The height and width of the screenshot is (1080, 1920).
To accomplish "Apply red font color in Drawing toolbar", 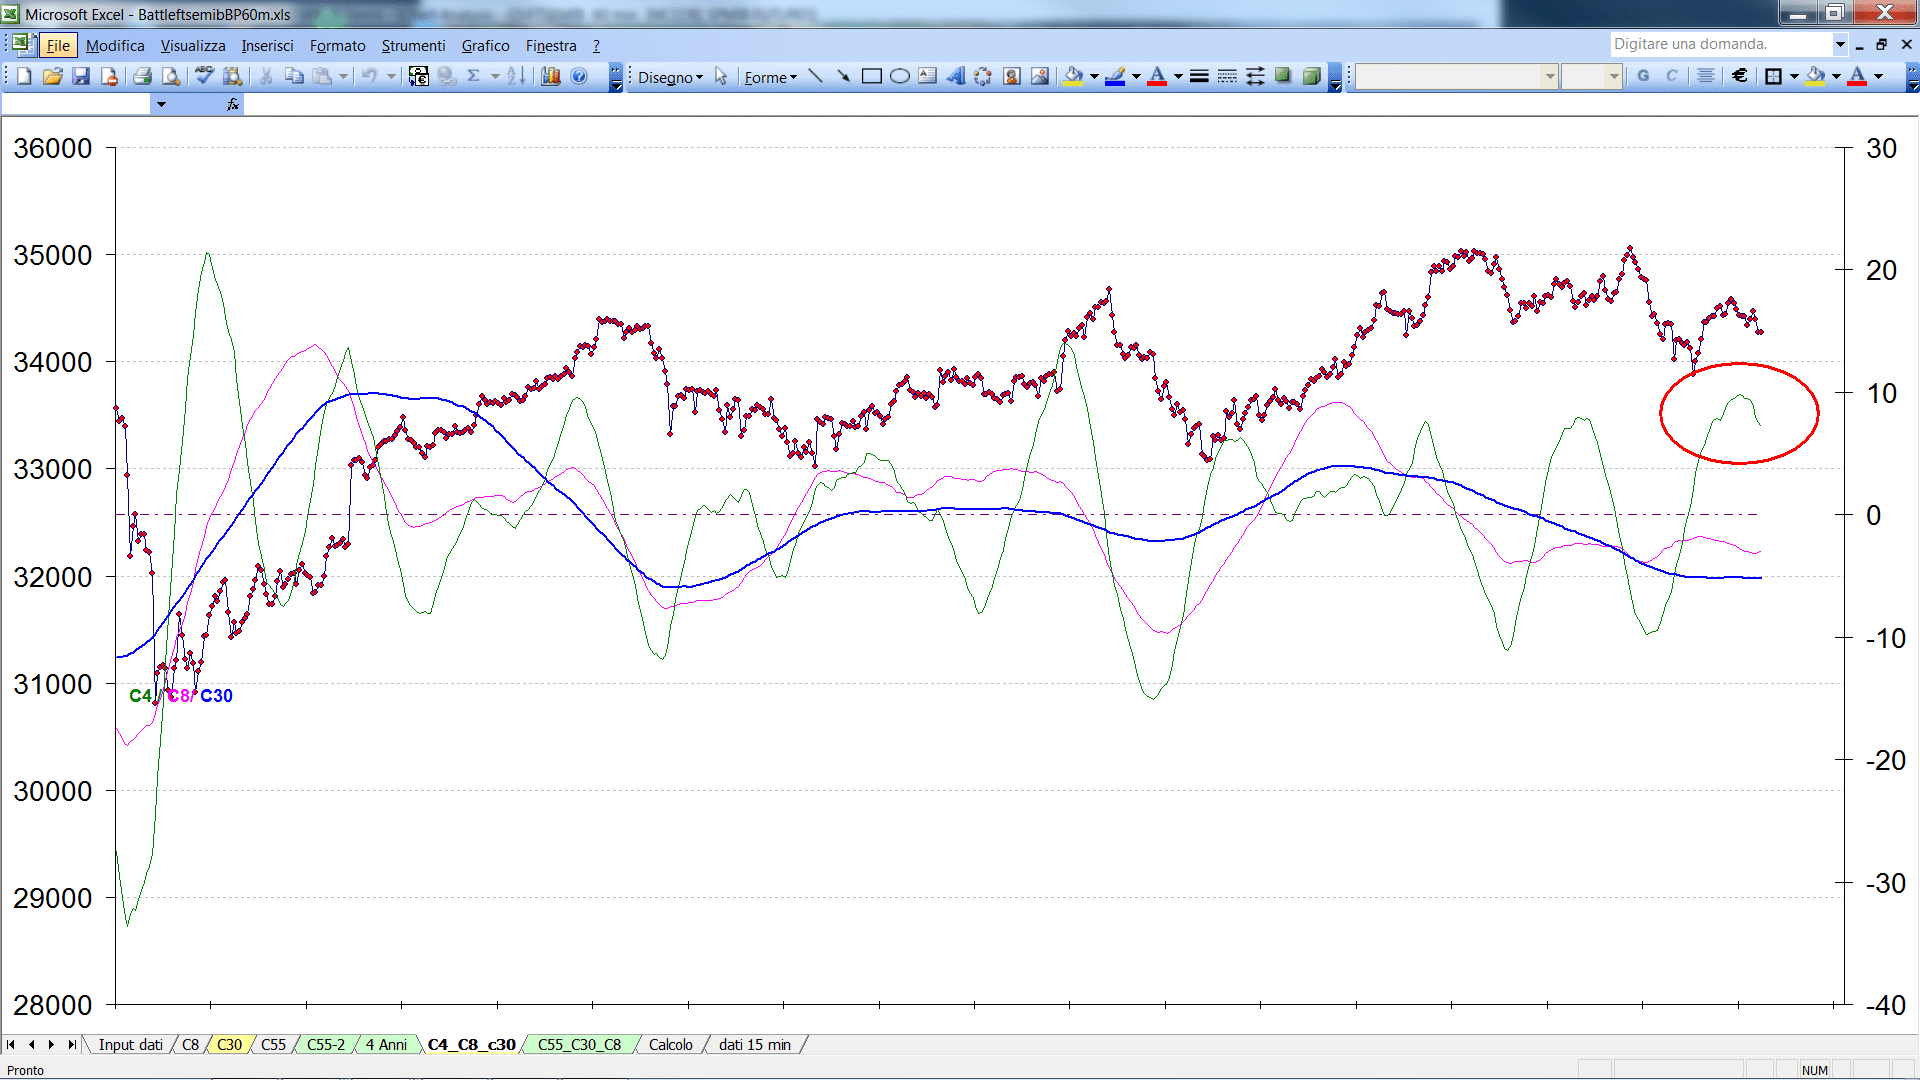I will coord(1157,76).
